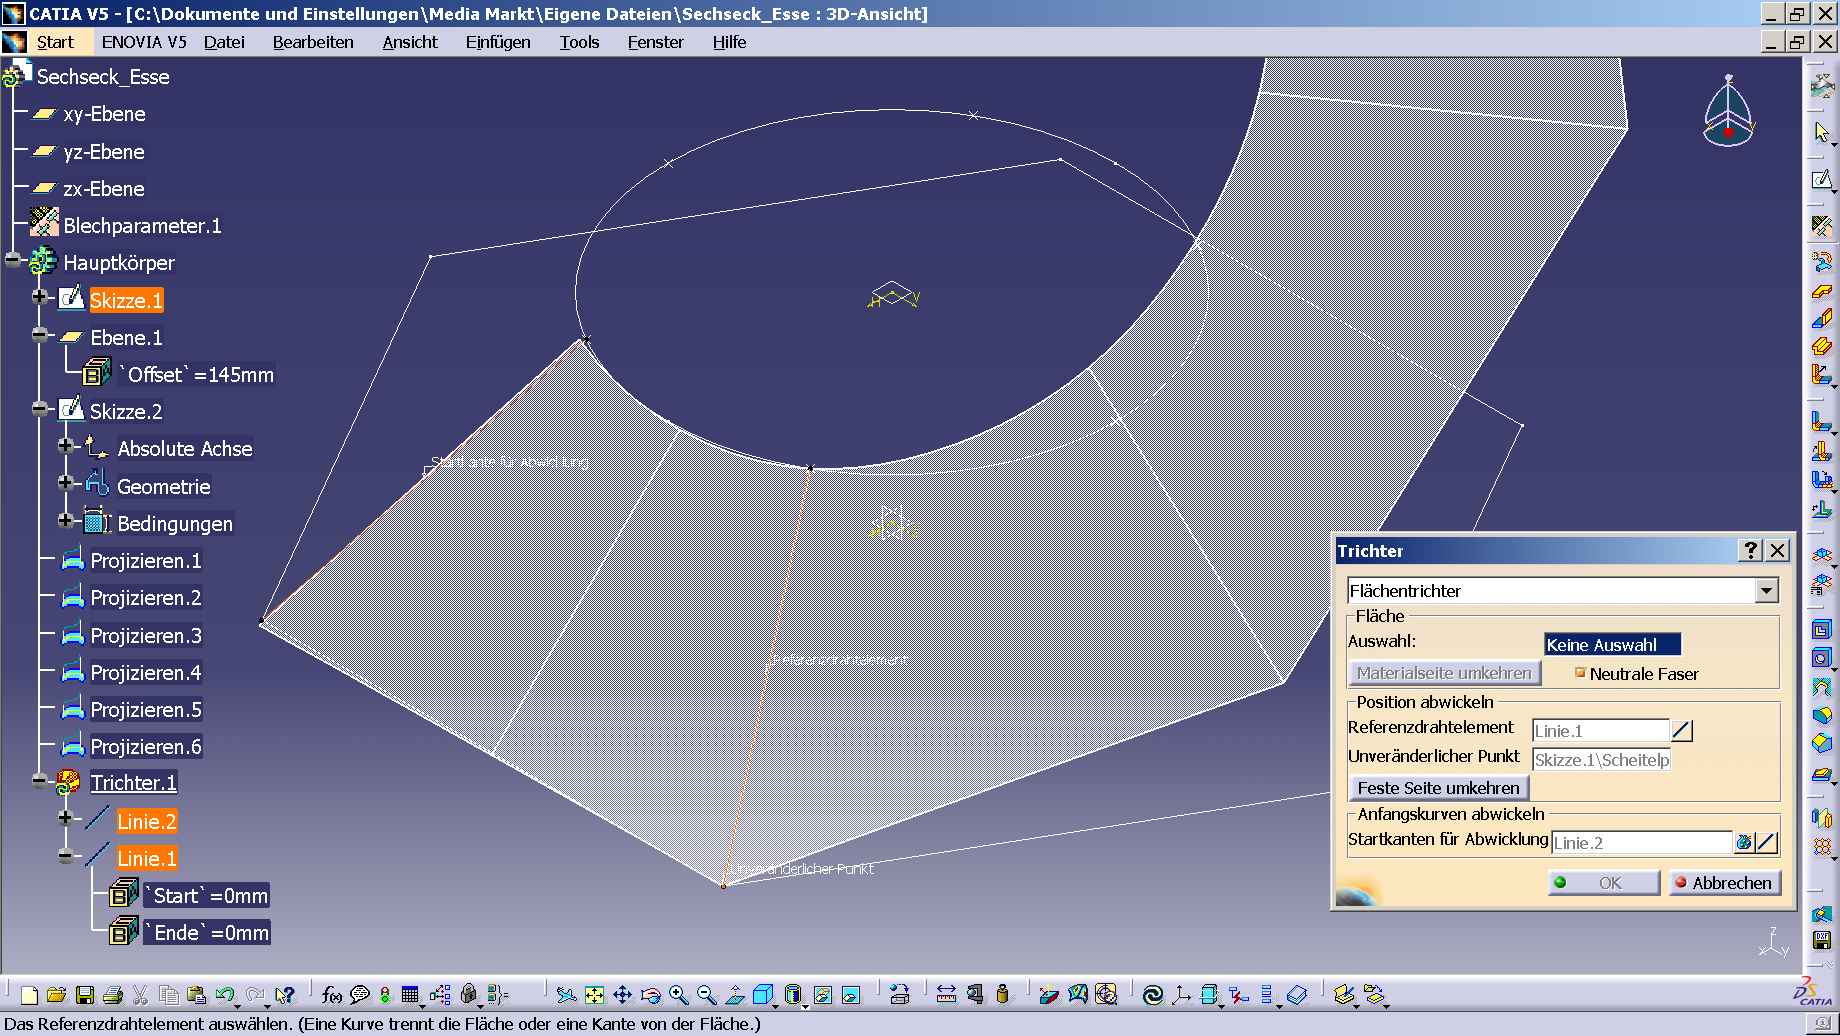This screenshot has height=1036, width=1840.
Task: Click the What's This help cursor icon
Action: (x=287, y=995)
